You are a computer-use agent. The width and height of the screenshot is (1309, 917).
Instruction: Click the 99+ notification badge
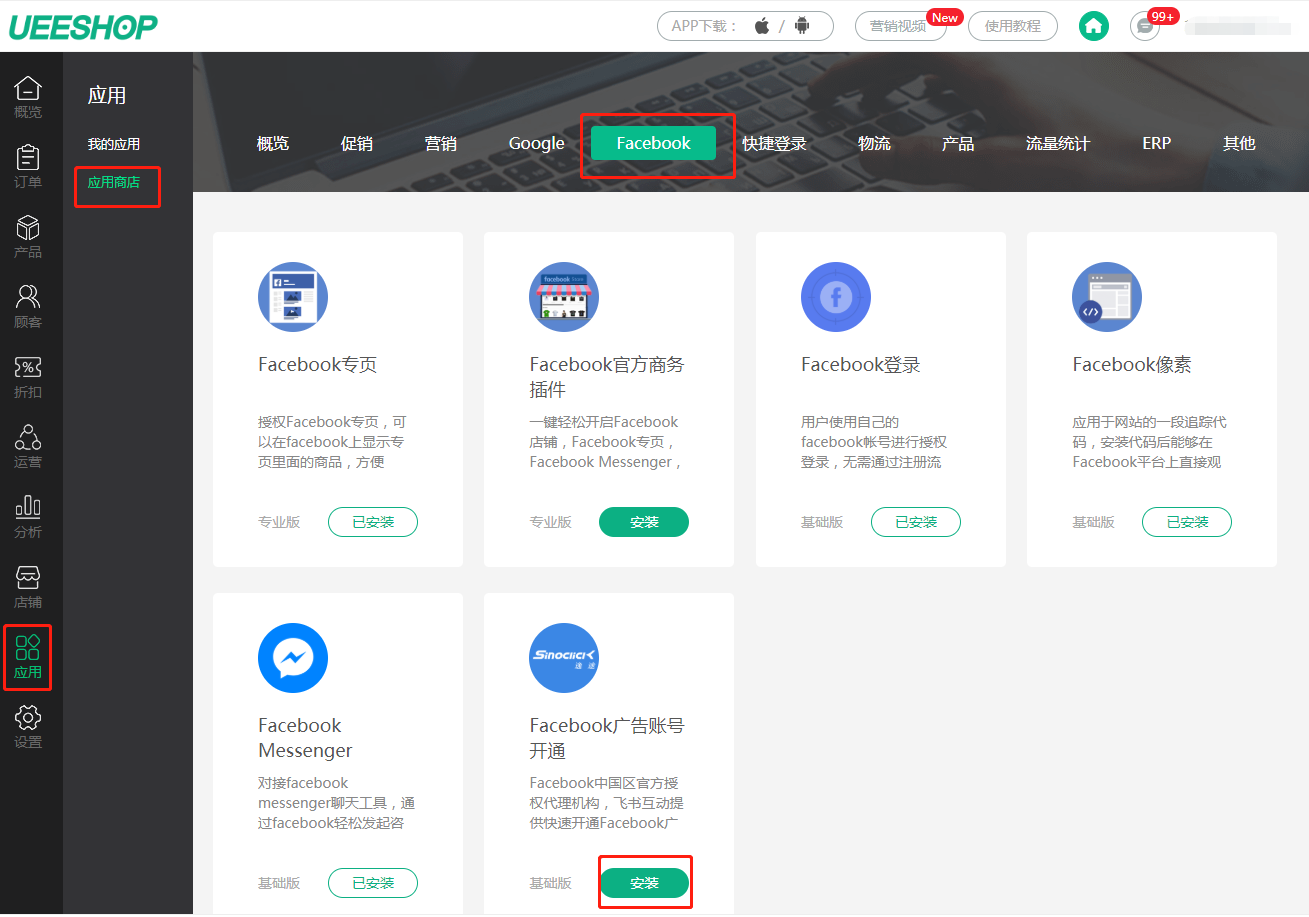tap(1162, 16)
